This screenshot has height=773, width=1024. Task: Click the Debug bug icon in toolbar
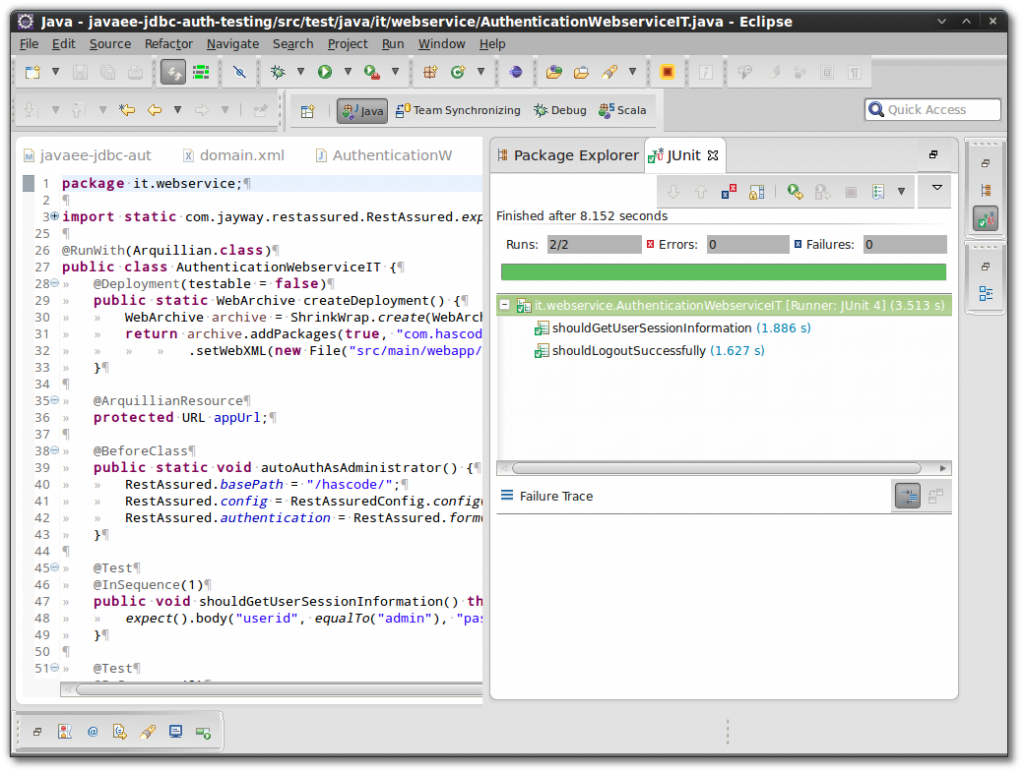(278, 72)
